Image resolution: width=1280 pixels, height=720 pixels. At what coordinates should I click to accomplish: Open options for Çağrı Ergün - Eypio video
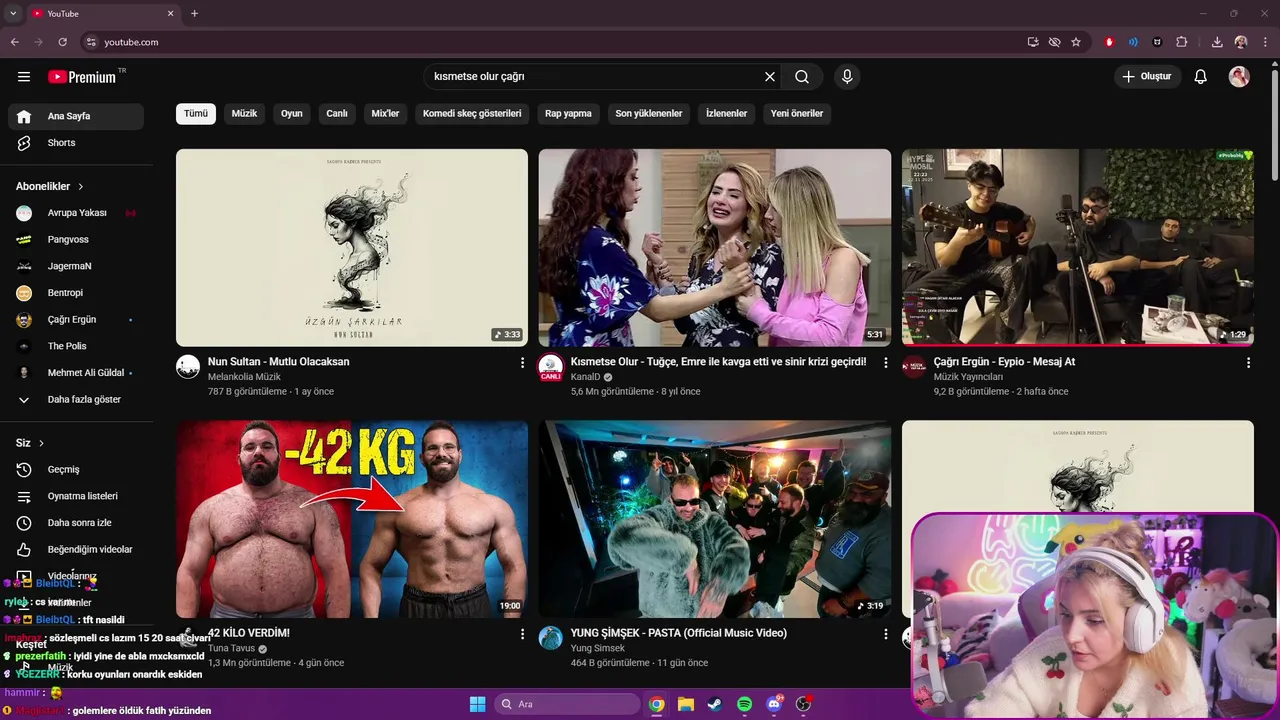pyautogui.click(x=1248, y=363)
